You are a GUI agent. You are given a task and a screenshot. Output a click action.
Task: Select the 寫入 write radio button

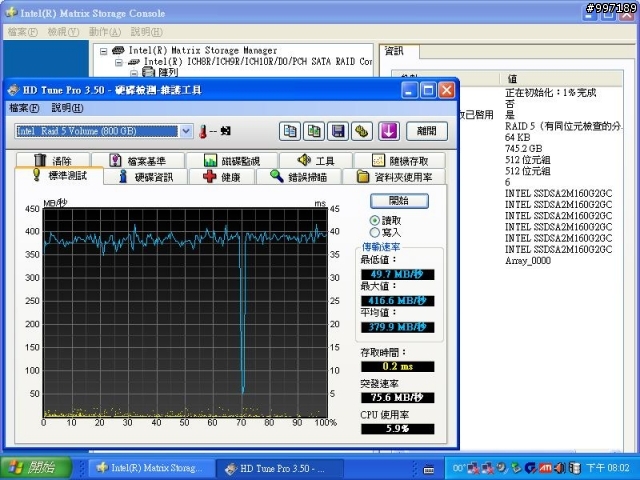pyautogui.click(x=374, y=233)
